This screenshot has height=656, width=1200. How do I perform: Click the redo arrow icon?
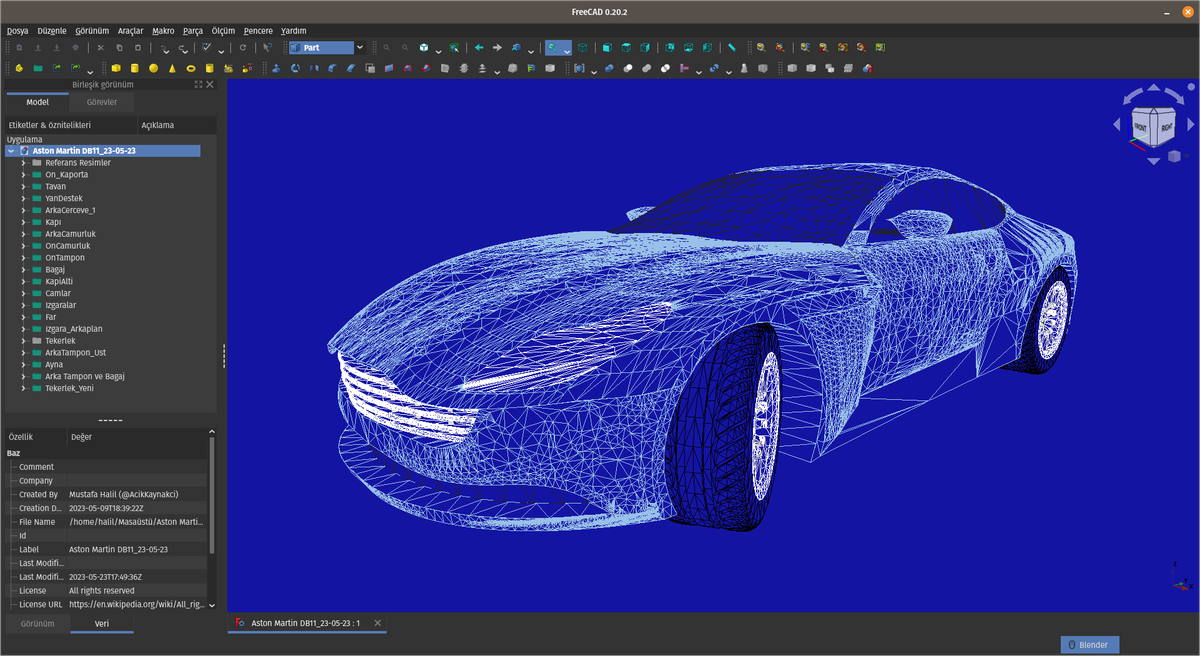tap(183, 47)
